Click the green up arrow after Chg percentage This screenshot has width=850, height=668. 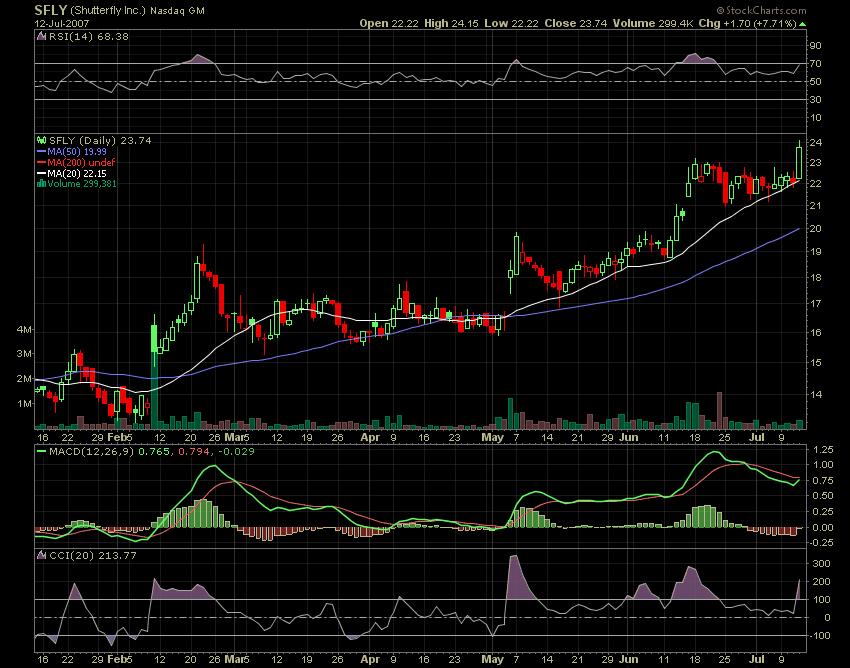[802, 24]
